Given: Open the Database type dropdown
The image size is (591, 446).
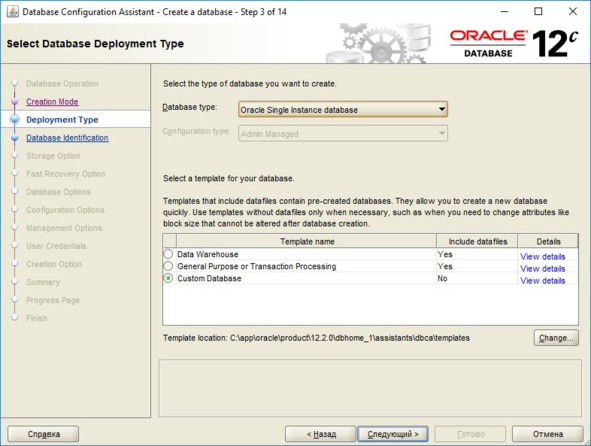Looking at the screenshot, I should click(343, 110).
